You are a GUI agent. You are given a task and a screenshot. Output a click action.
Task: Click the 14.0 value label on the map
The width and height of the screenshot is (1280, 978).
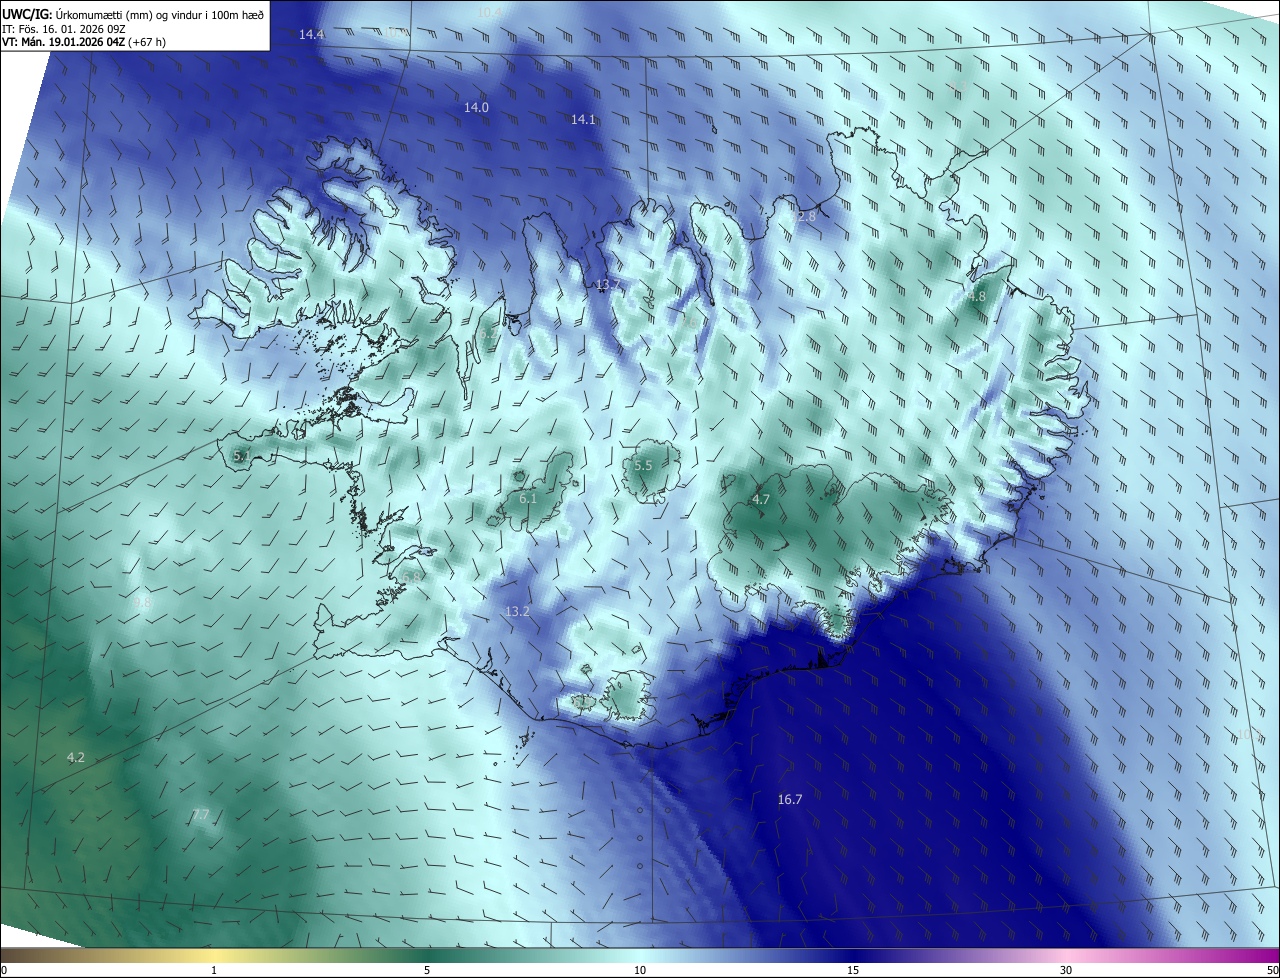[x=476, y=107]
